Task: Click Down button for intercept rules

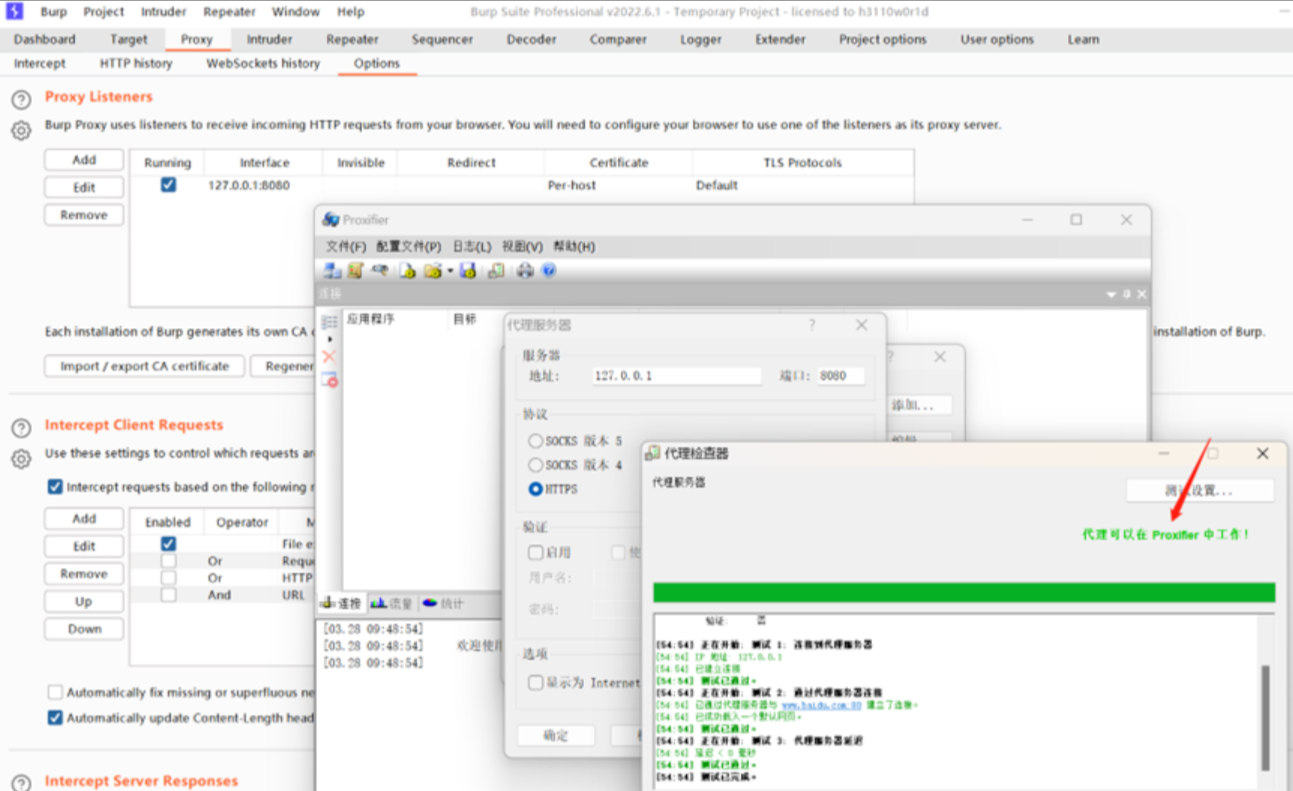Action: 84,629
